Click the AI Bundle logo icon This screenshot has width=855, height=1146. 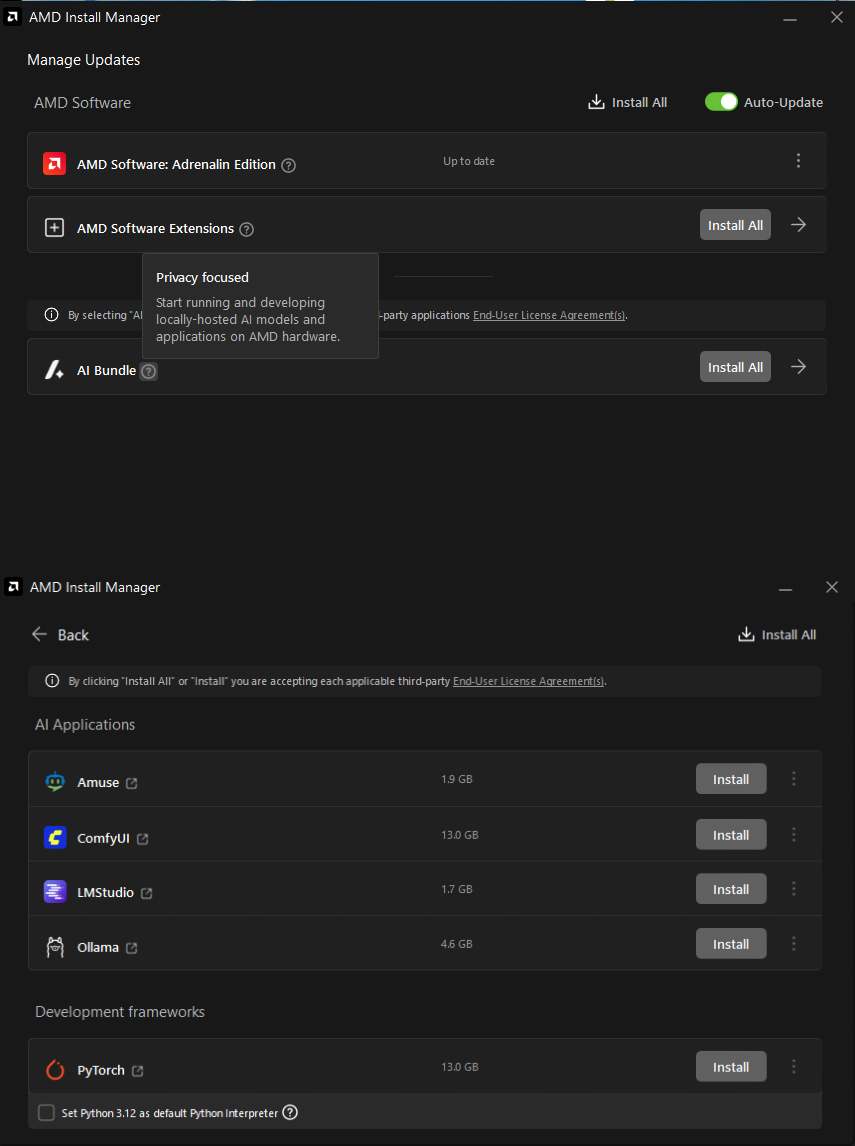pos(55,370)
